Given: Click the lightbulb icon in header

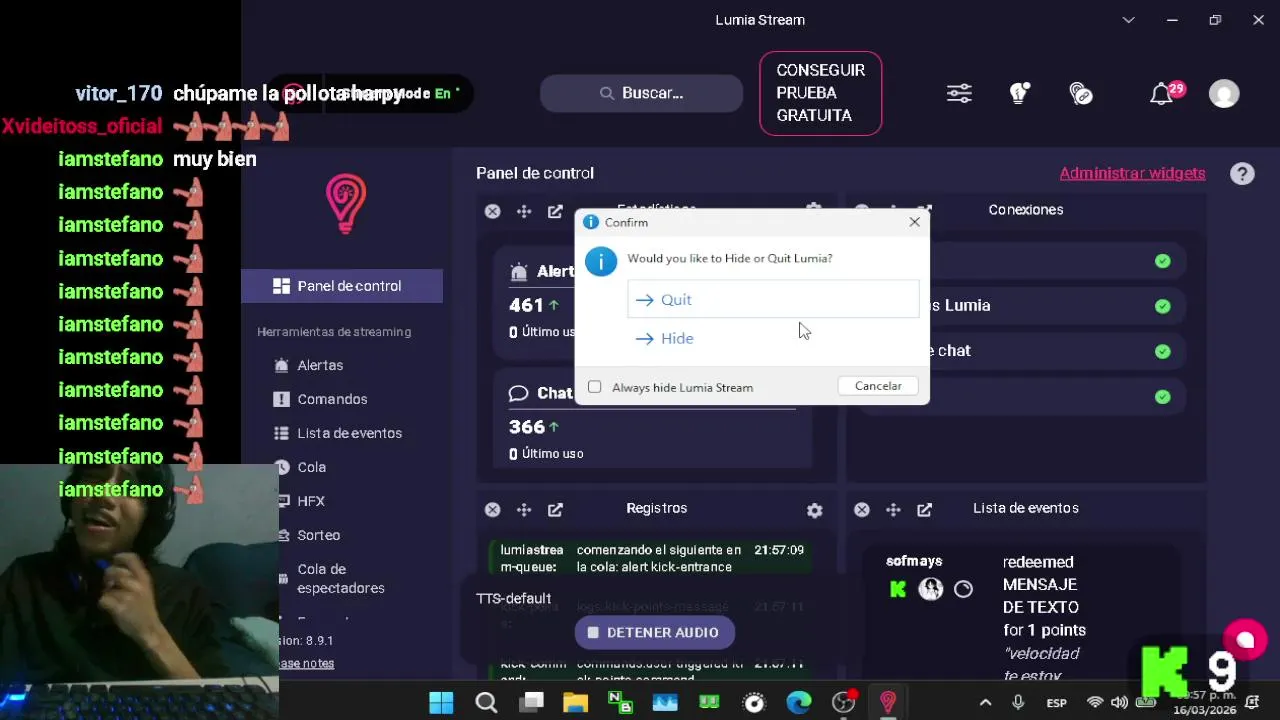Looking at the screenshot, I should pyautogui.click(x=1019, y=93).
